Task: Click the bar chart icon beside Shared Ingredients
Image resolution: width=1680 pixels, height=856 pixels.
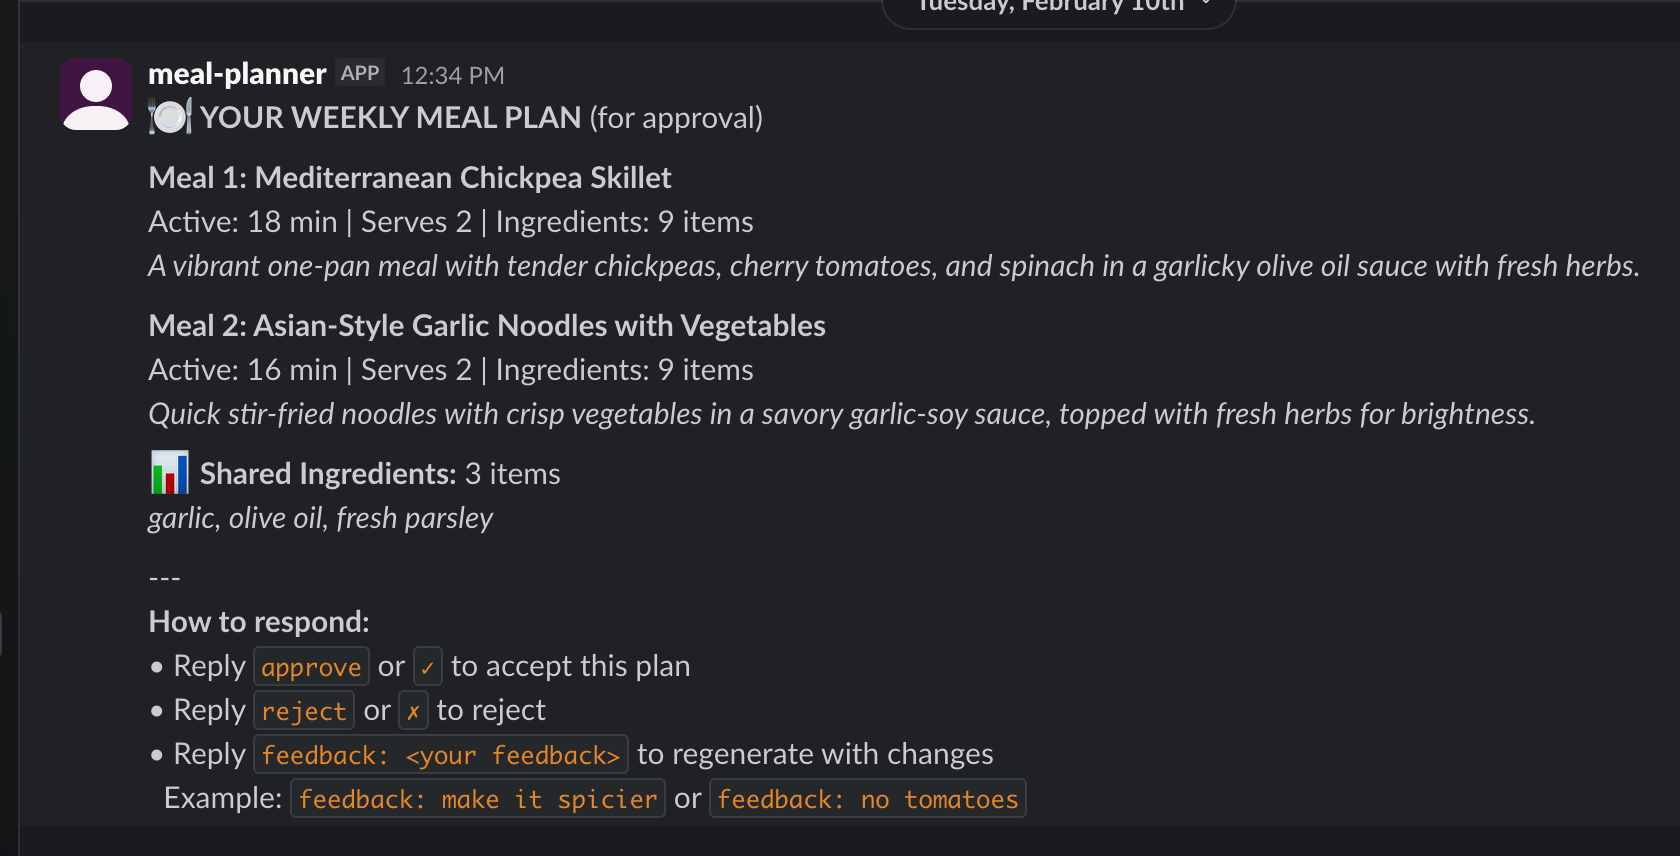Action: (169, 473)
